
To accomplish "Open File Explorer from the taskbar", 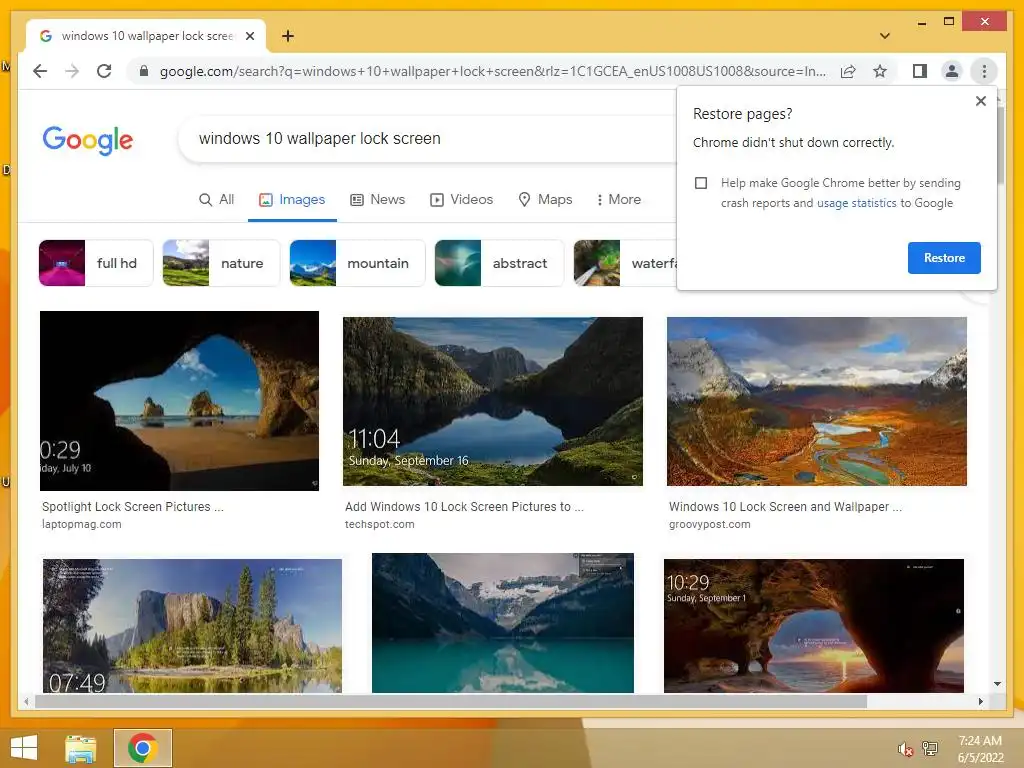I will coord(80,748).
